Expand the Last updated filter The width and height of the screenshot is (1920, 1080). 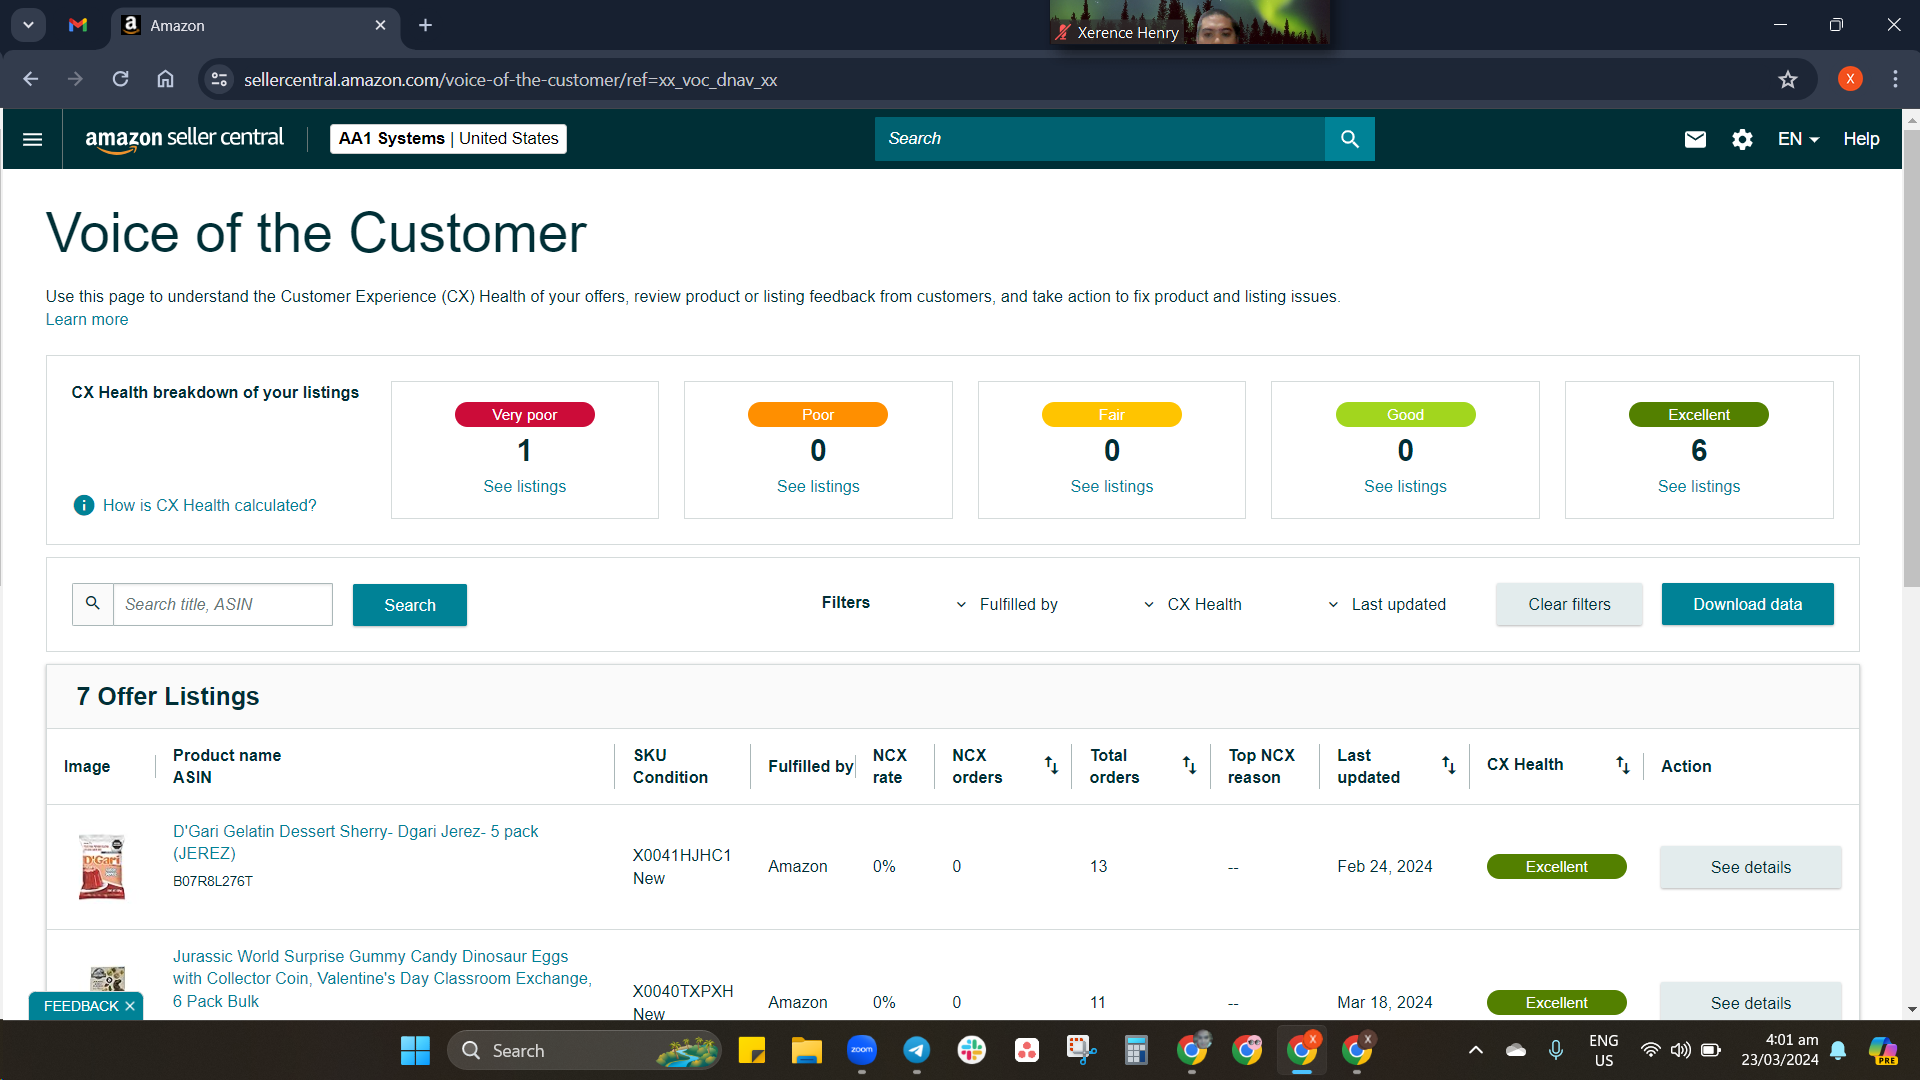(x=1387, y=604)
